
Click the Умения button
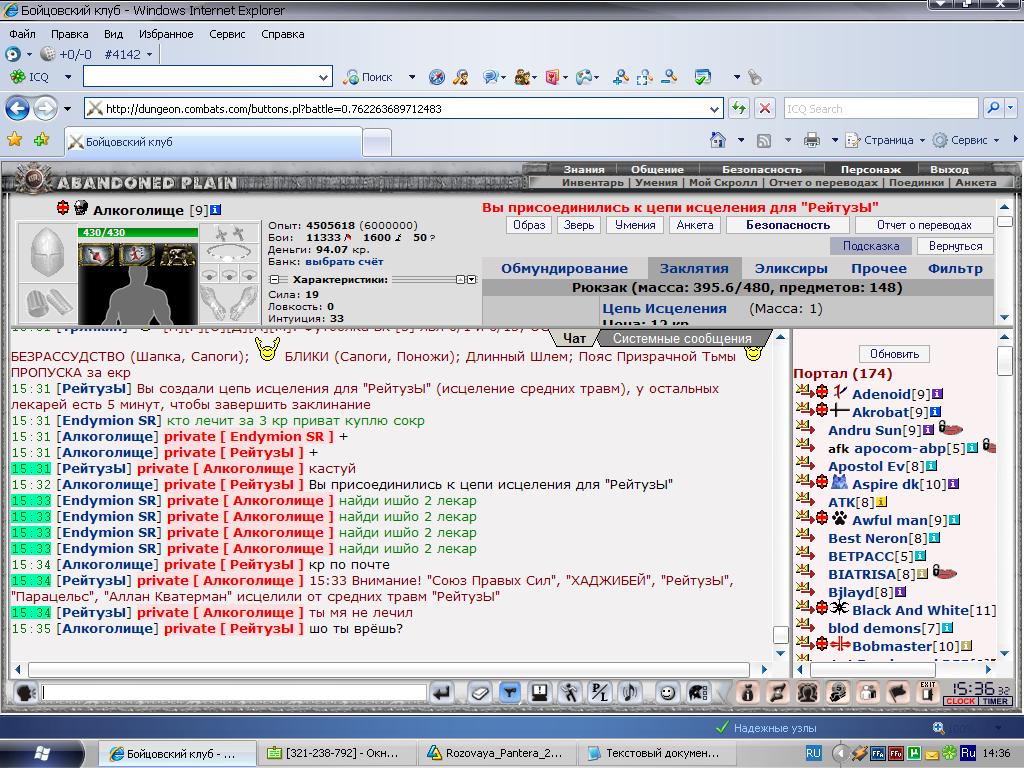(x=635, y=225)
